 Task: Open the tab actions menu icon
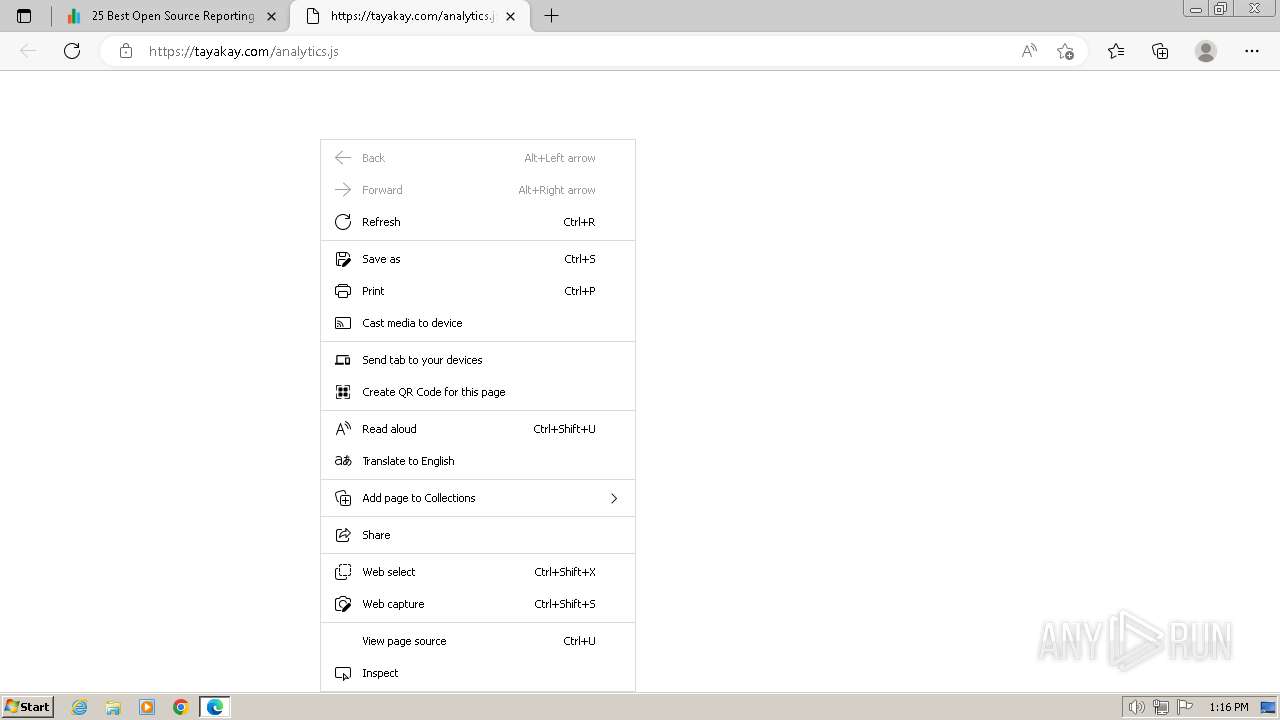24,16
